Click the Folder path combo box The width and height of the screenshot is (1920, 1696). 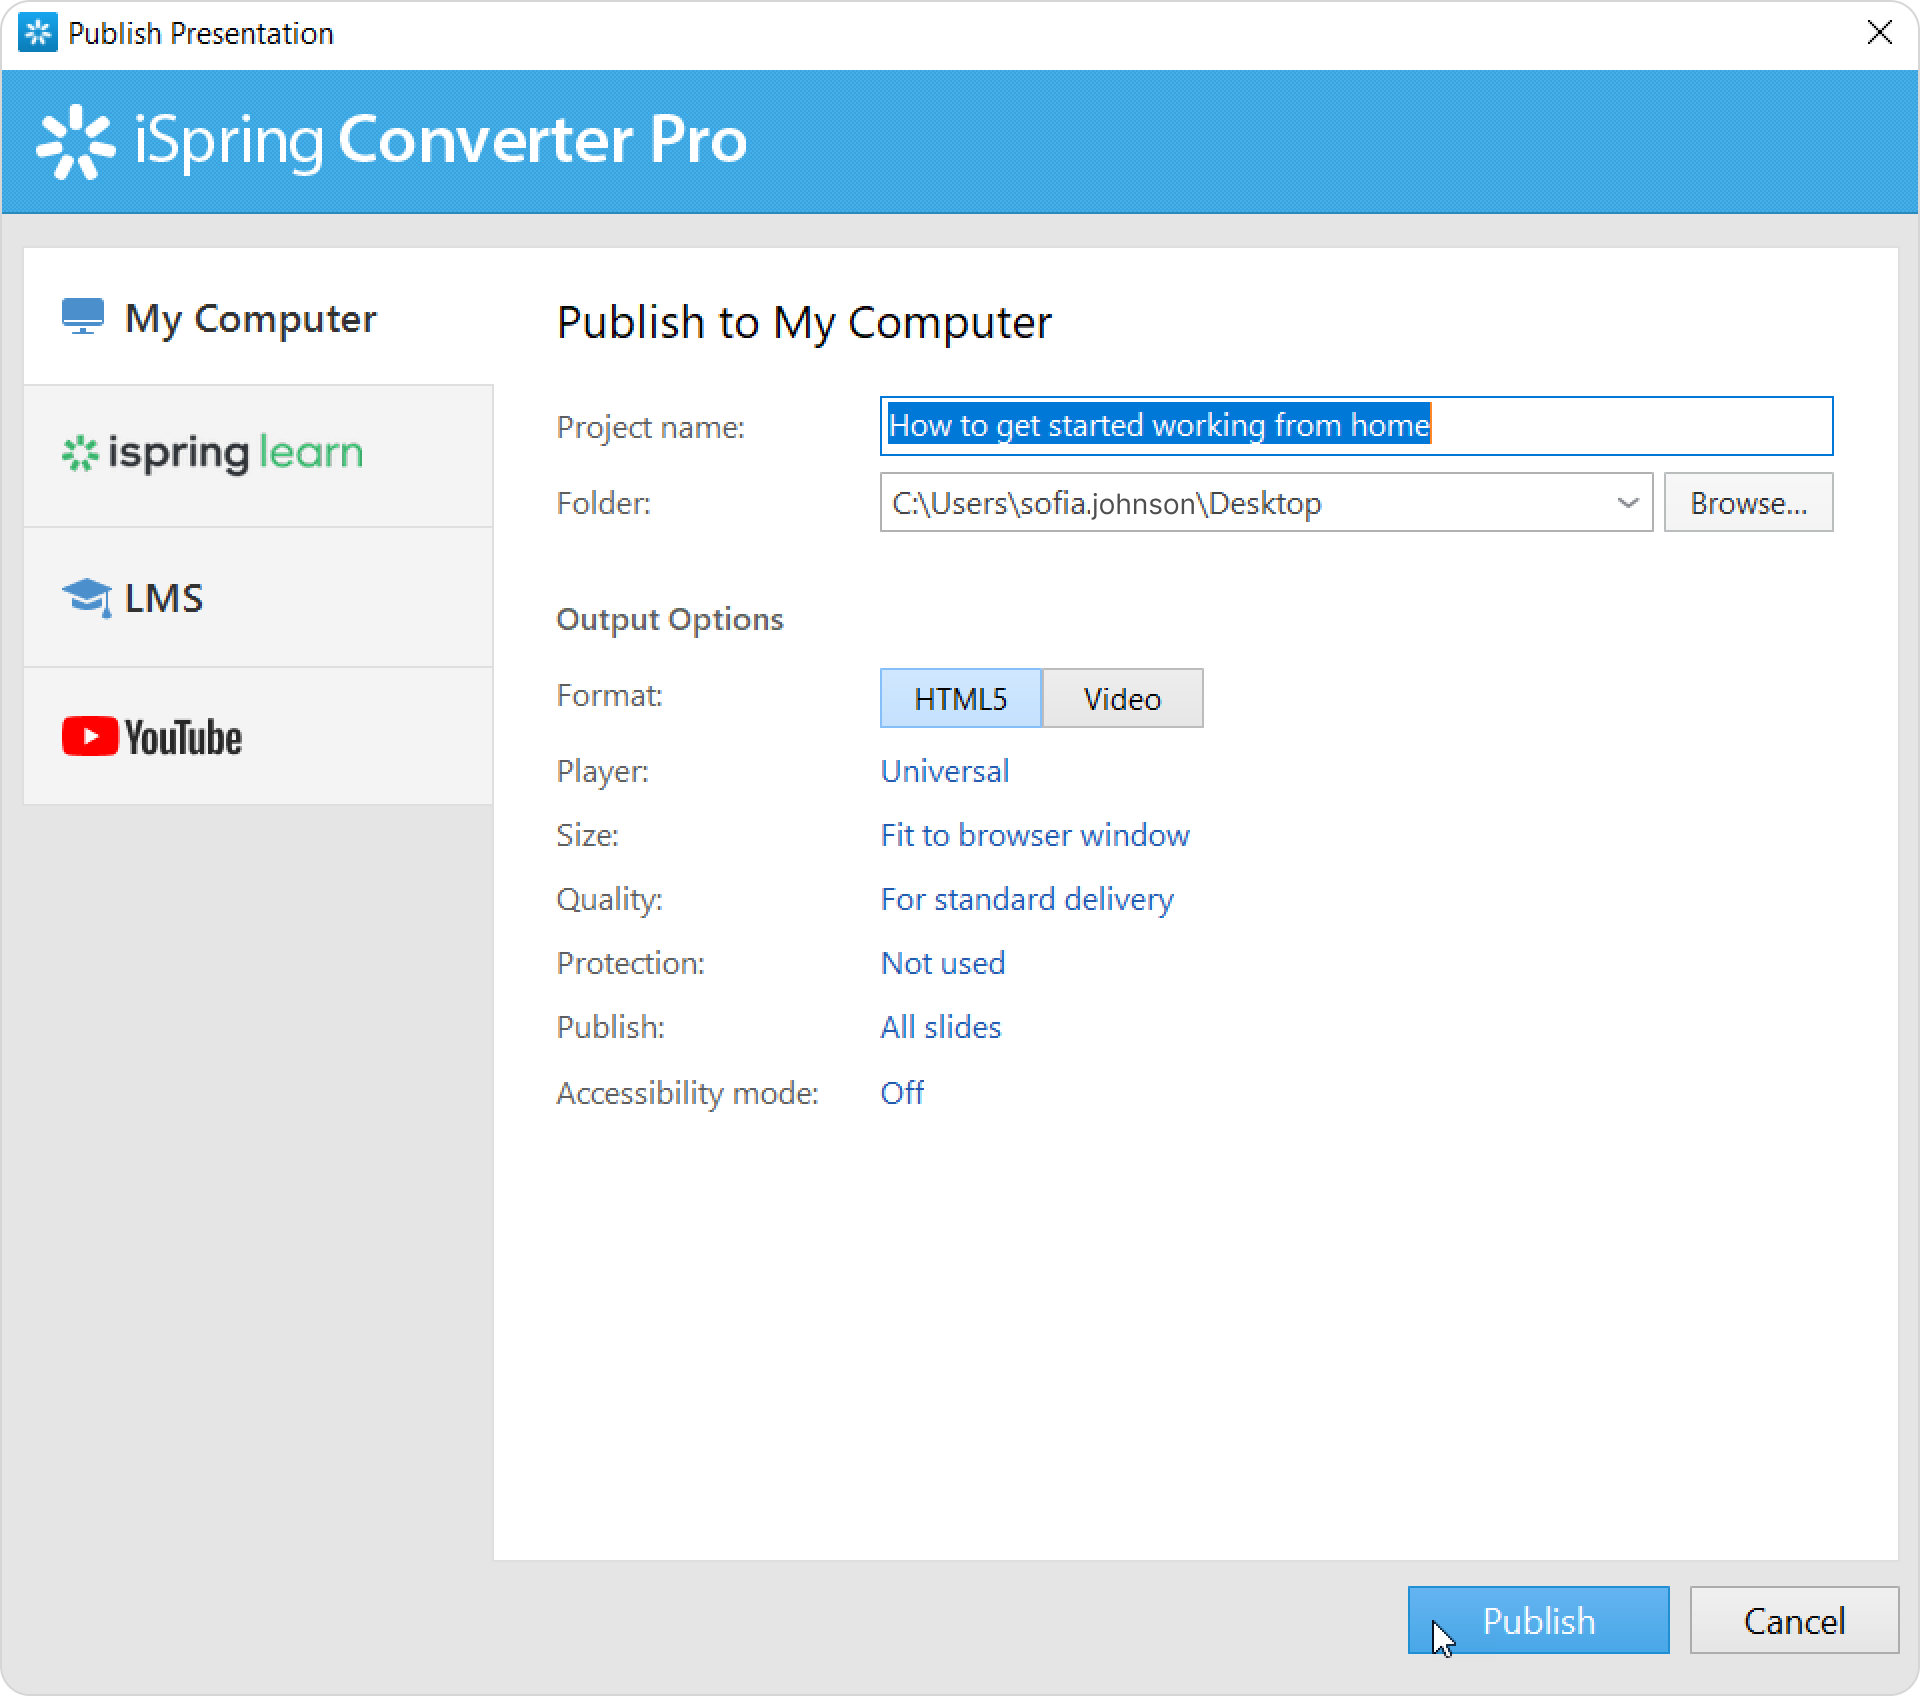click(x=1266, y=502)
